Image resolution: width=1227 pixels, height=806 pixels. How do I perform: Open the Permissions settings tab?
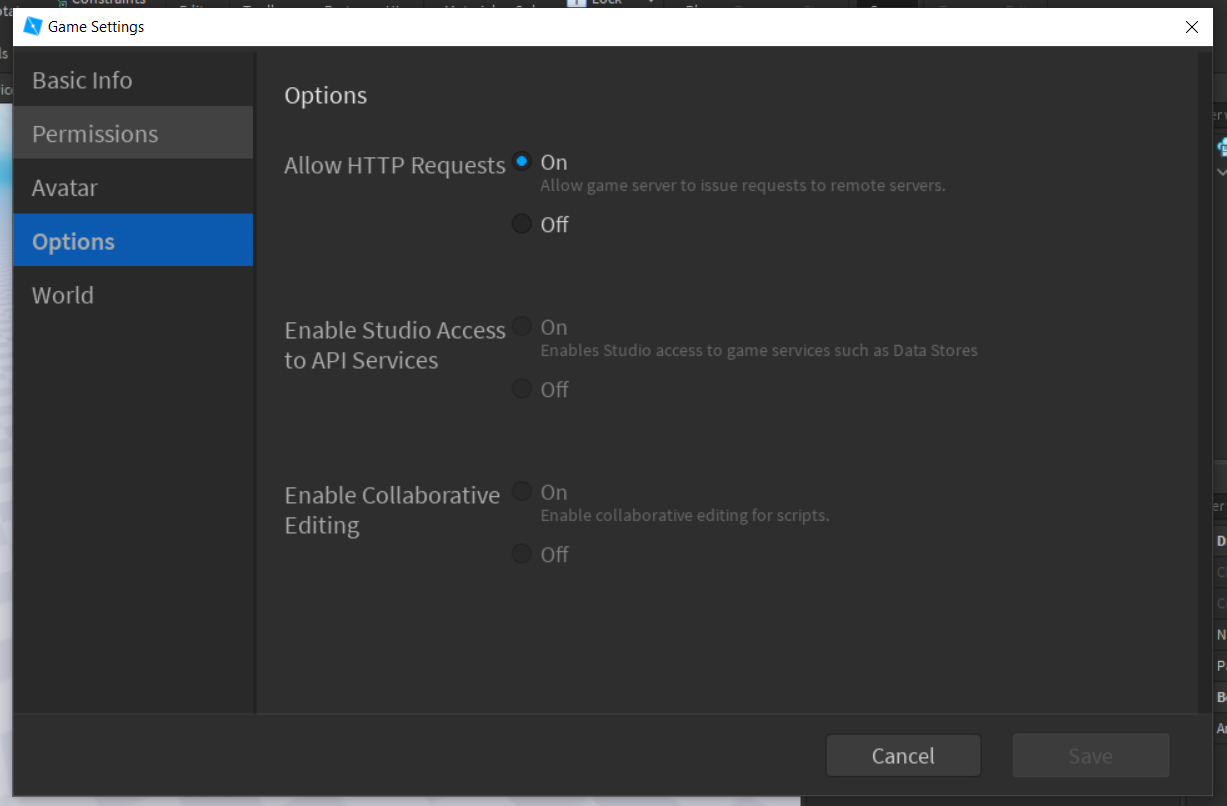point(95,132)
